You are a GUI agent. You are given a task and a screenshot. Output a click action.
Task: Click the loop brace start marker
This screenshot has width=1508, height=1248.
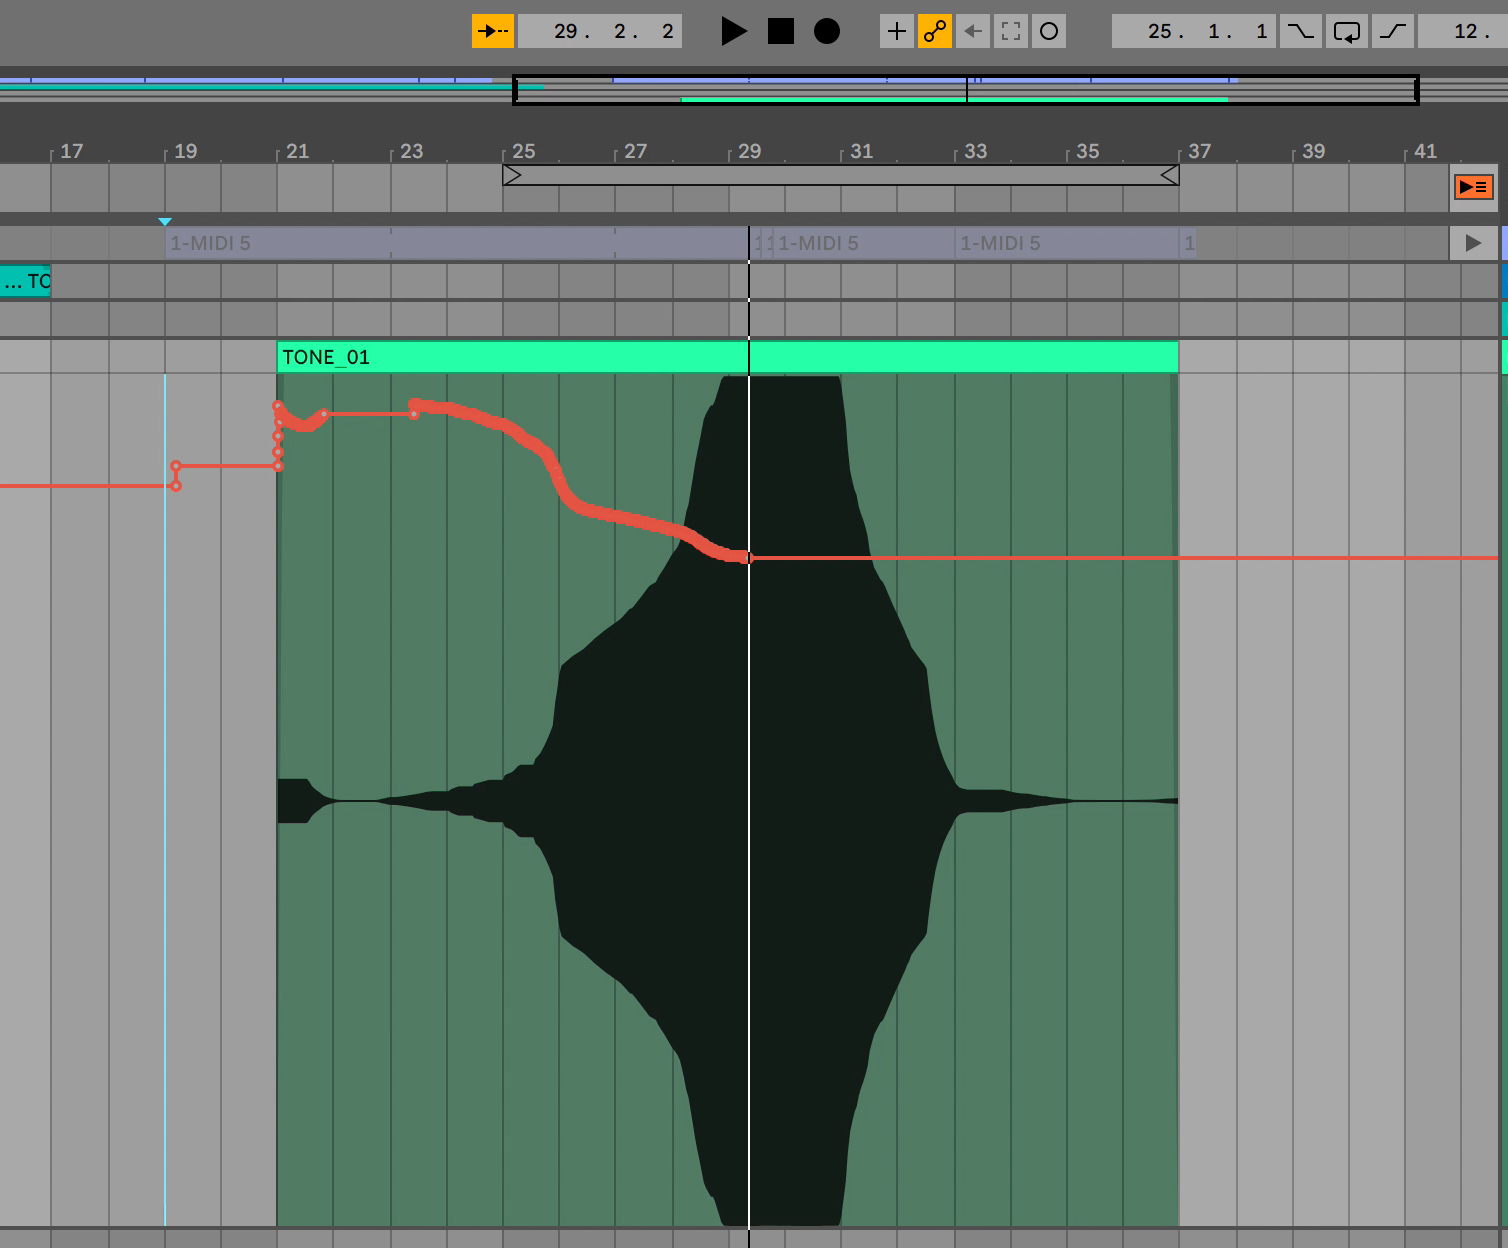[512, 176]
